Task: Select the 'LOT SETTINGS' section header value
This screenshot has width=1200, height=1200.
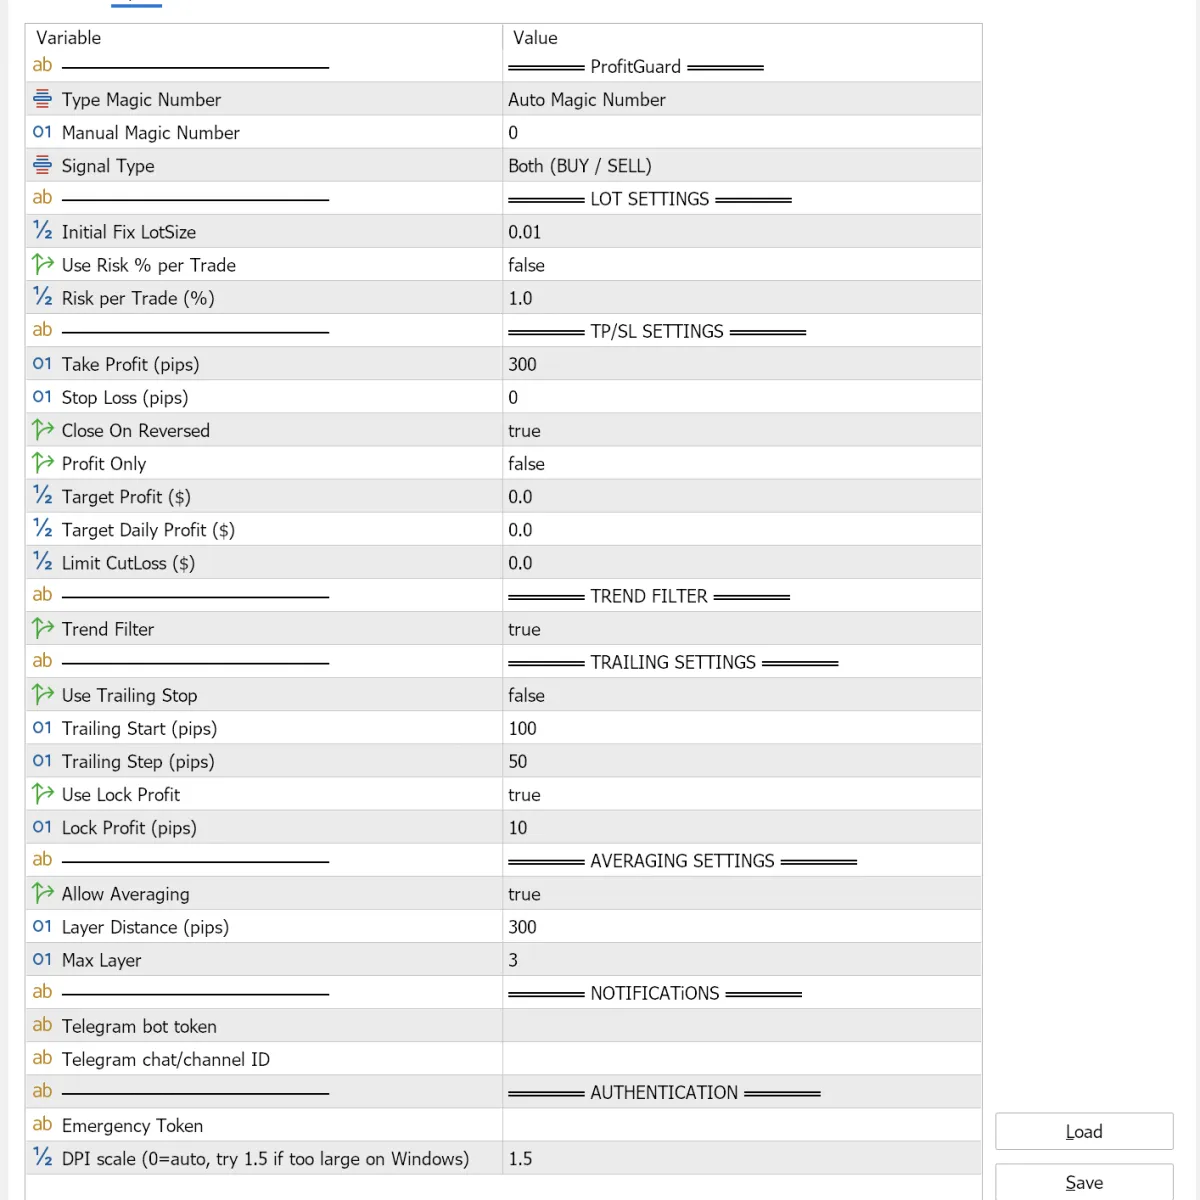Action: [650, 199]
